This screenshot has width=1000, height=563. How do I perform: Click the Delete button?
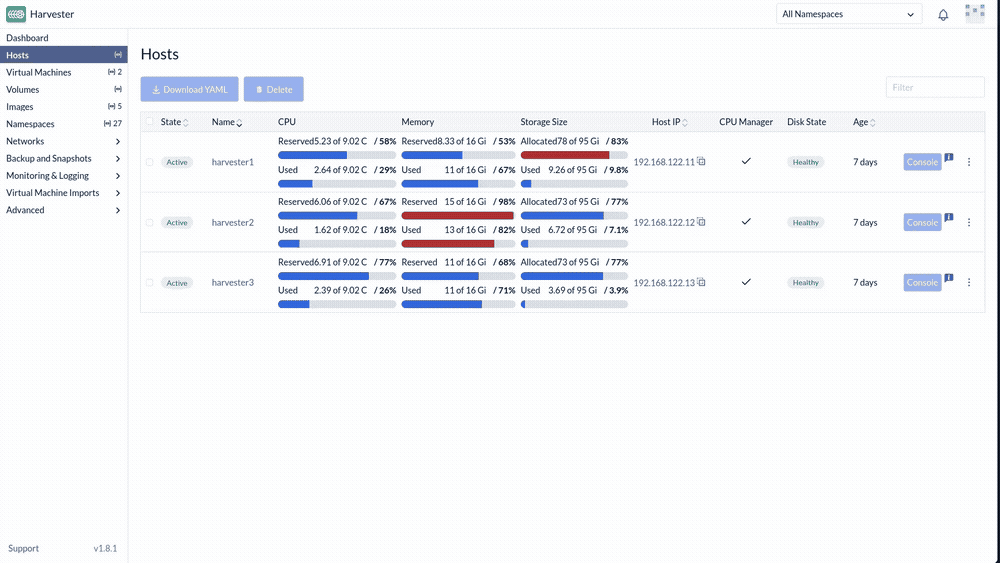(x=274, y=89)
